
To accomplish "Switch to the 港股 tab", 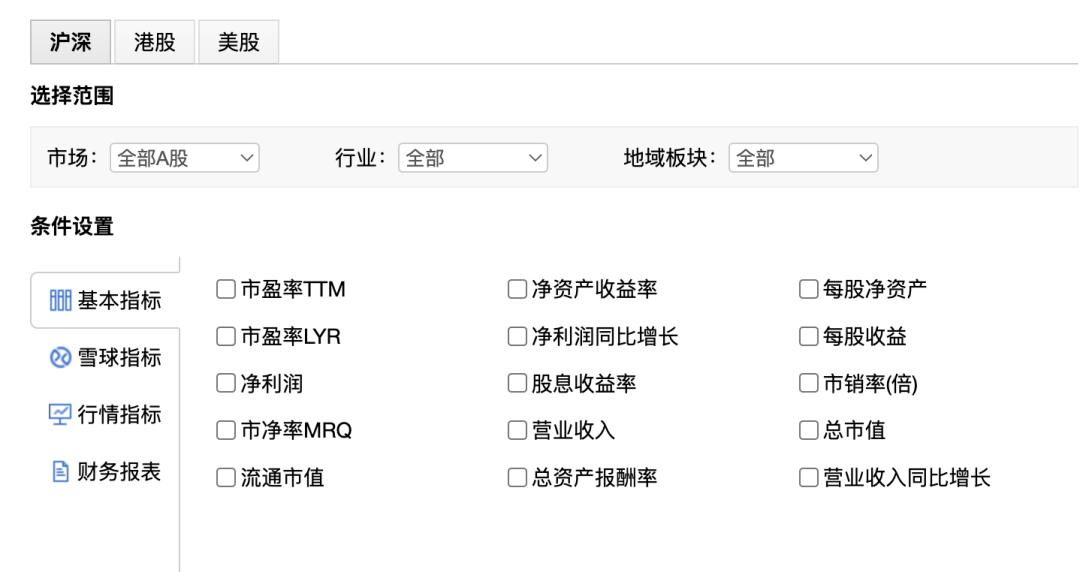I will click(x=154, y=42).
